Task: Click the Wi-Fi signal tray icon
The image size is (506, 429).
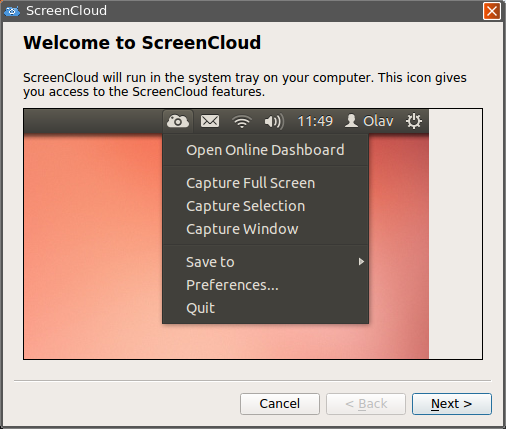Action: pos(242,121)
